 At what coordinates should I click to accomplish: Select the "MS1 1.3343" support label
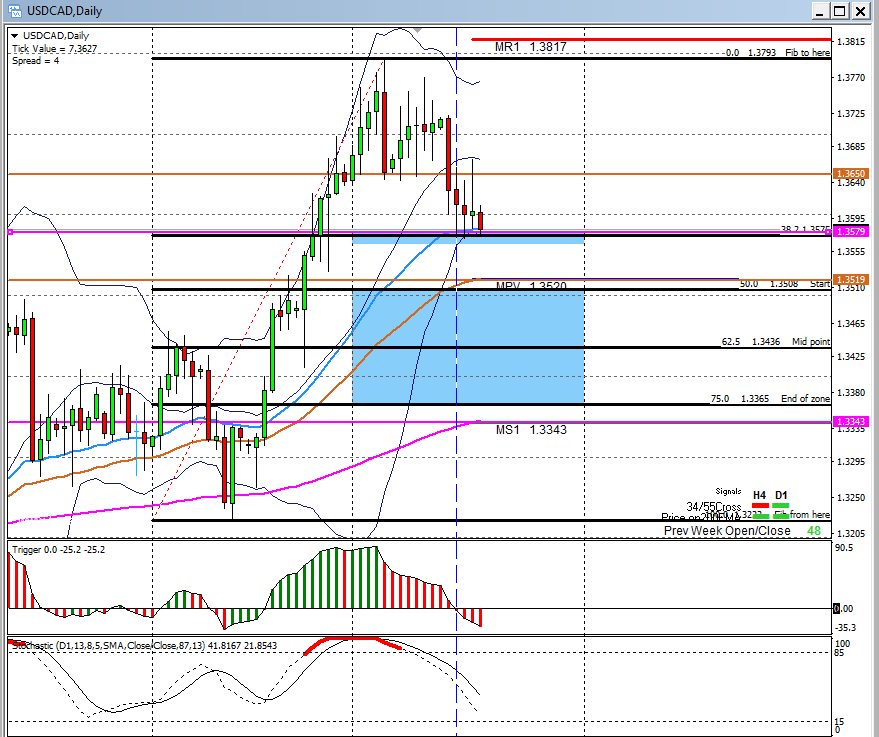[x=531, y=430]
